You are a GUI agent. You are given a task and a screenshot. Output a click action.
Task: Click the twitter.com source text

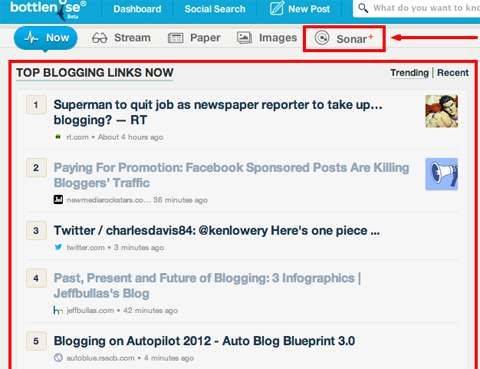click(x=86, y=247)
